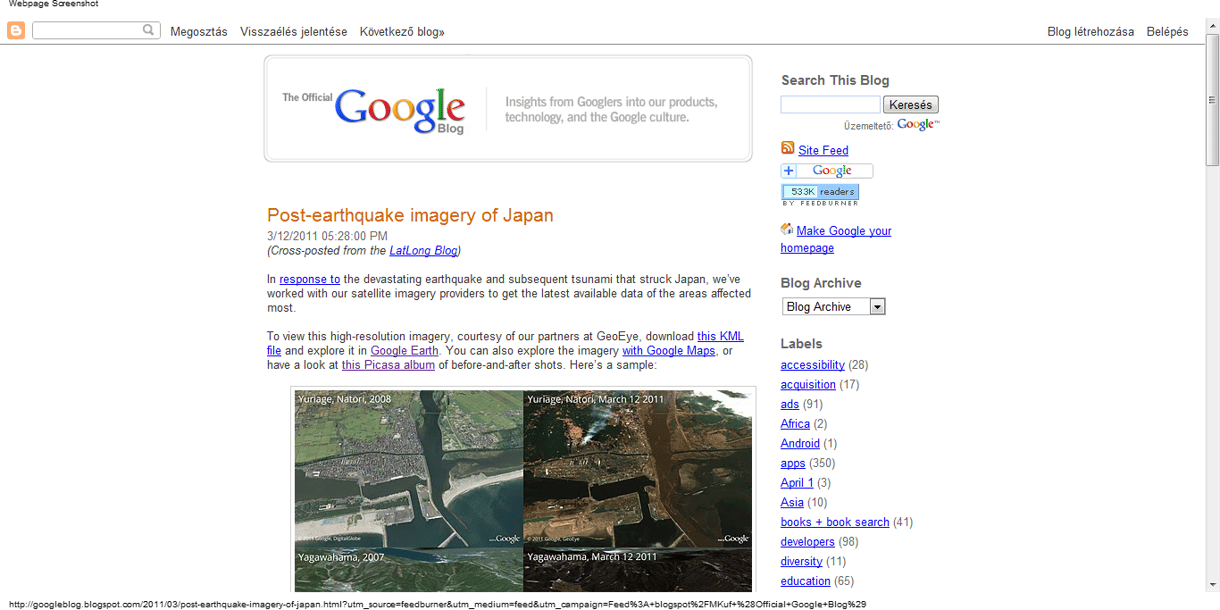Select the diversity label
This screenshot has height=610, width=1220.
point(801,561)
